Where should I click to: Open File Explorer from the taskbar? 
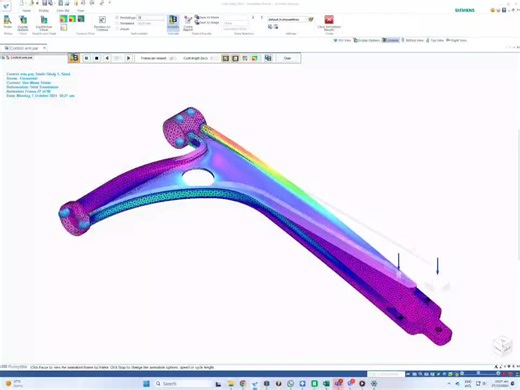click(231, 384)
